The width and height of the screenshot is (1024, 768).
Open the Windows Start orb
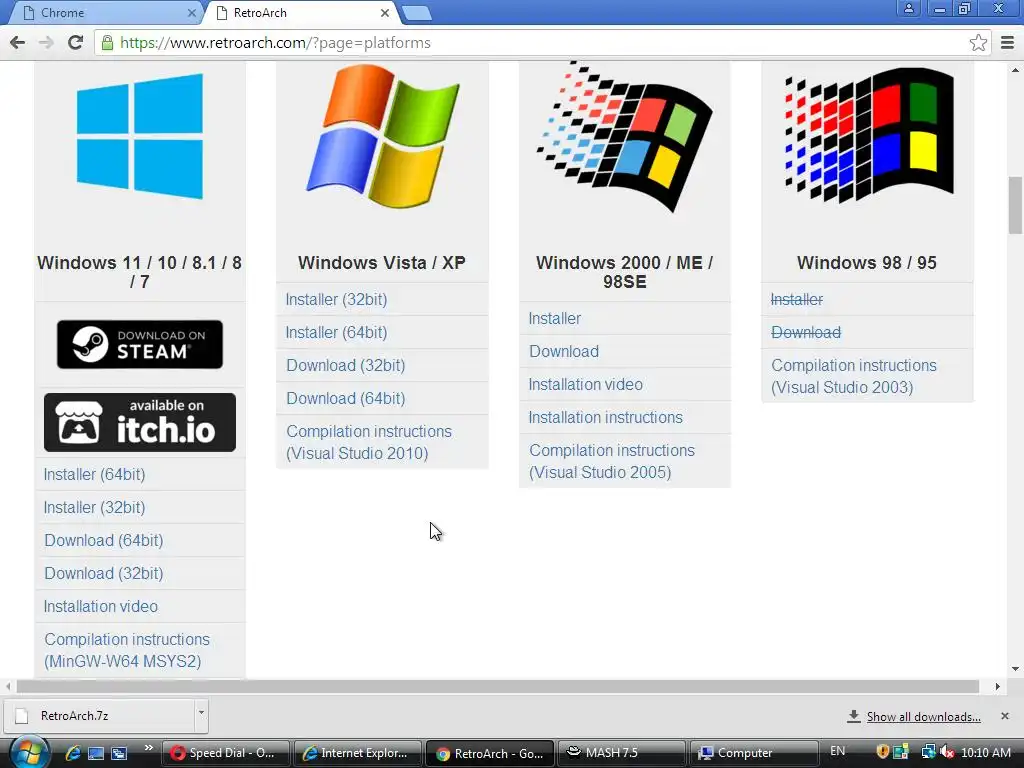click(29, 753)
